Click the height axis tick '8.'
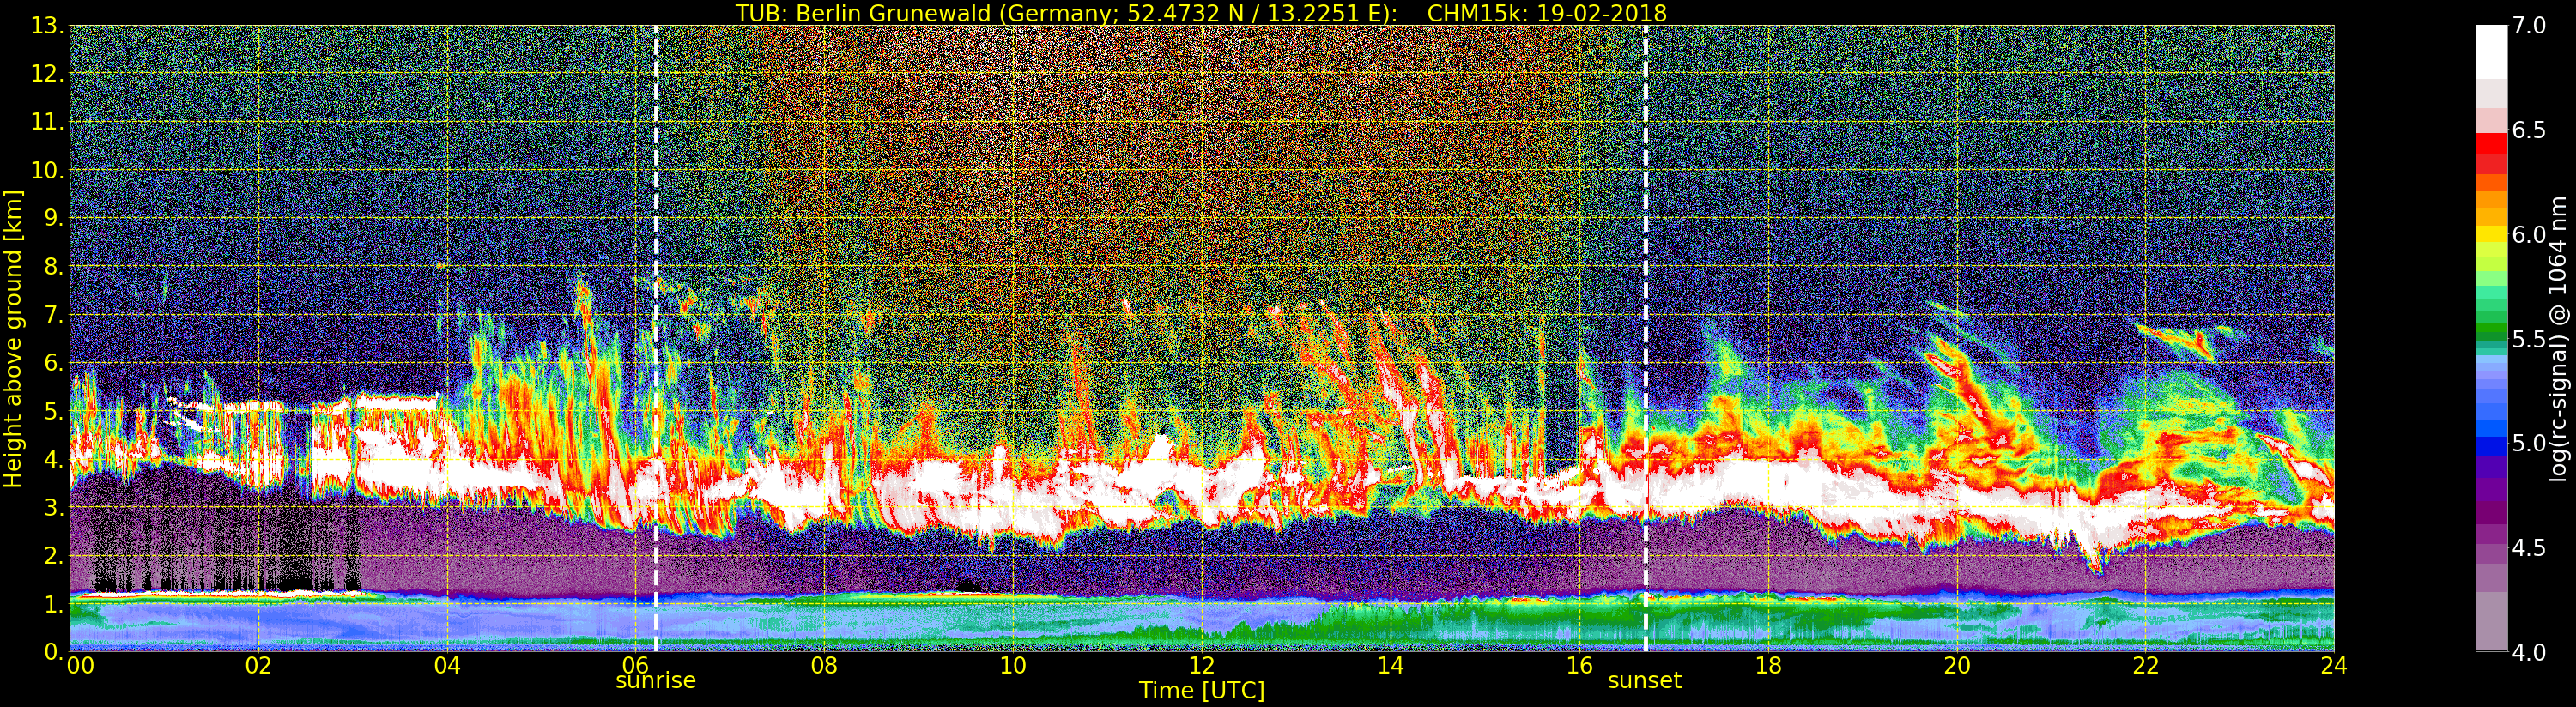The height and width of the screenshot is (707, 2576). point(53,267)
